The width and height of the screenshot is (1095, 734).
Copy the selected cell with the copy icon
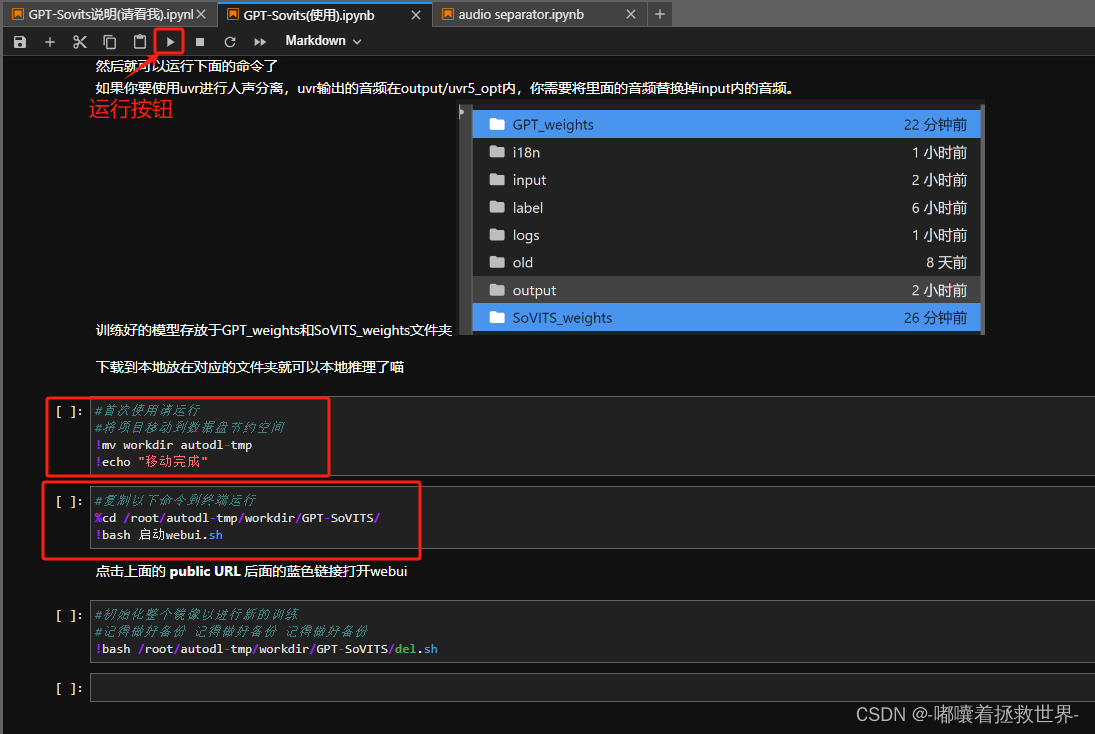click(110, 42)
